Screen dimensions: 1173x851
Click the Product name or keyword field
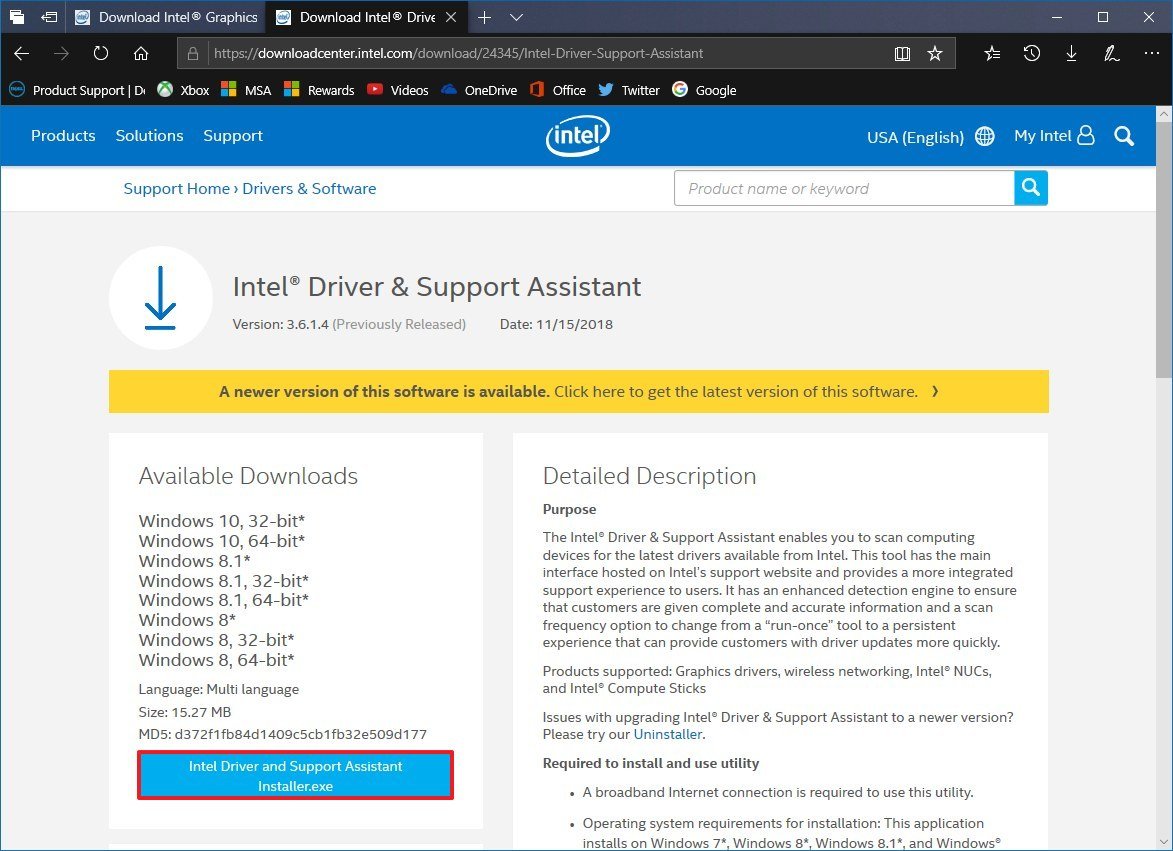click(844, 188)
